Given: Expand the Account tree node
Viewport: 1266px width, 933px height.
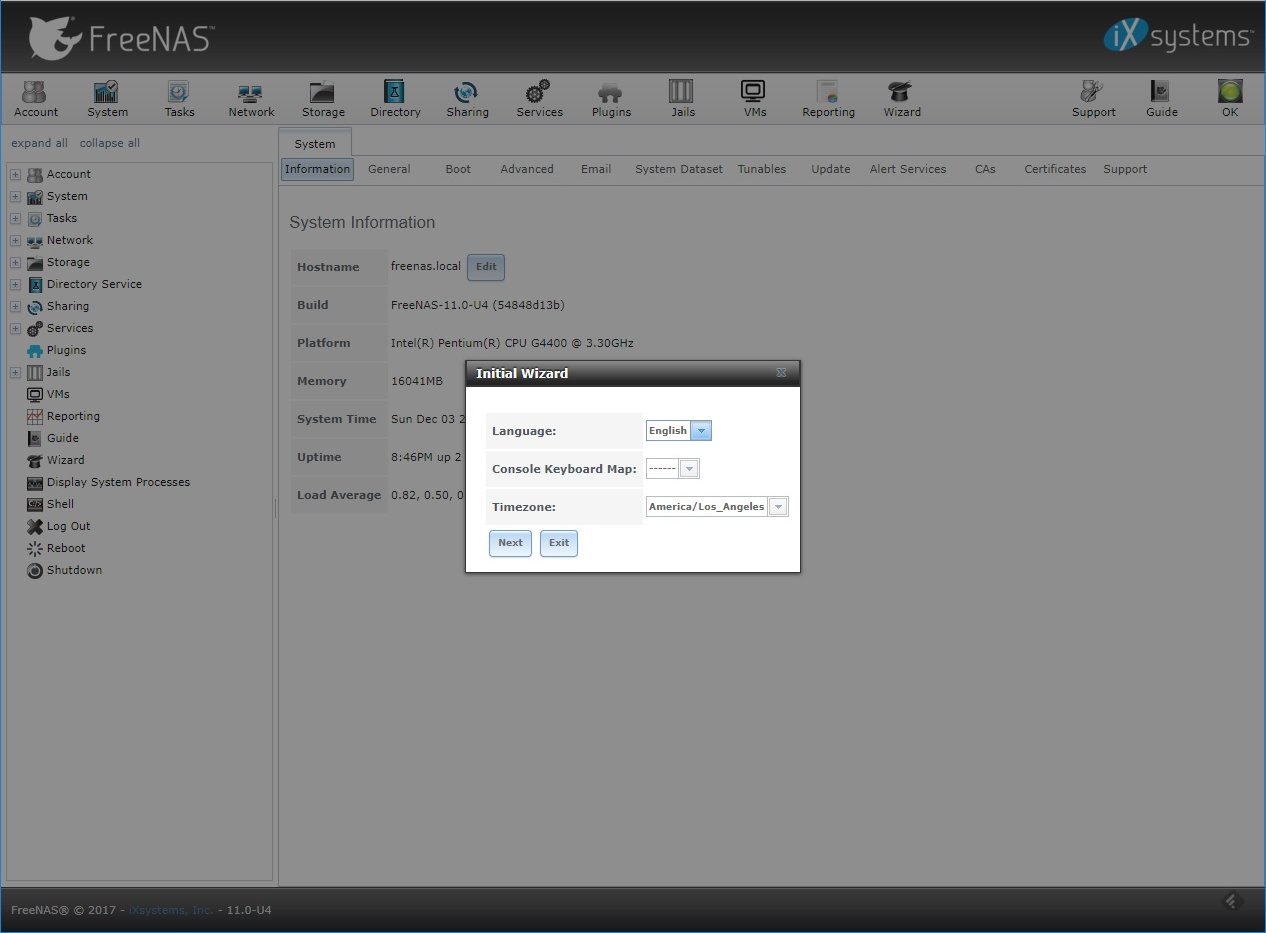Looking at the screenshot, I should (x=15, y=175).
